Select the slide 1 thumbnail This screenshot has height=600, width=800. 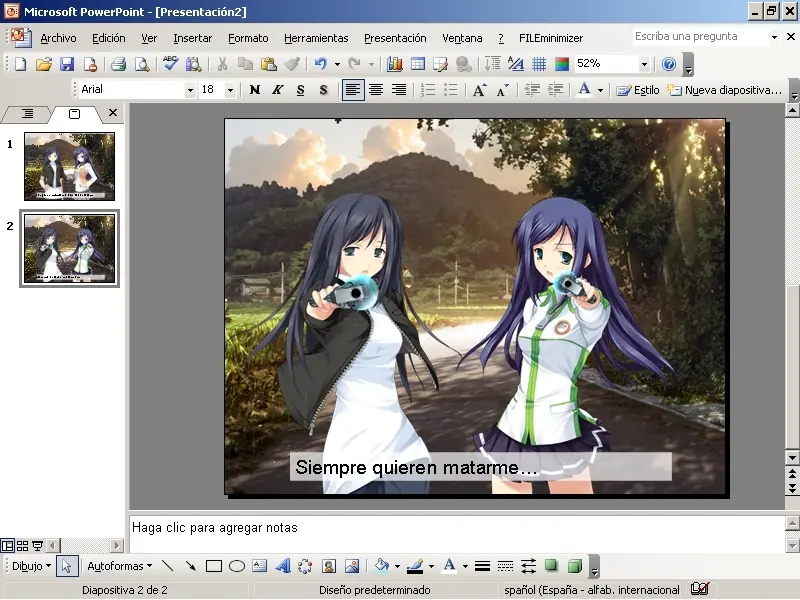[69, 166]
